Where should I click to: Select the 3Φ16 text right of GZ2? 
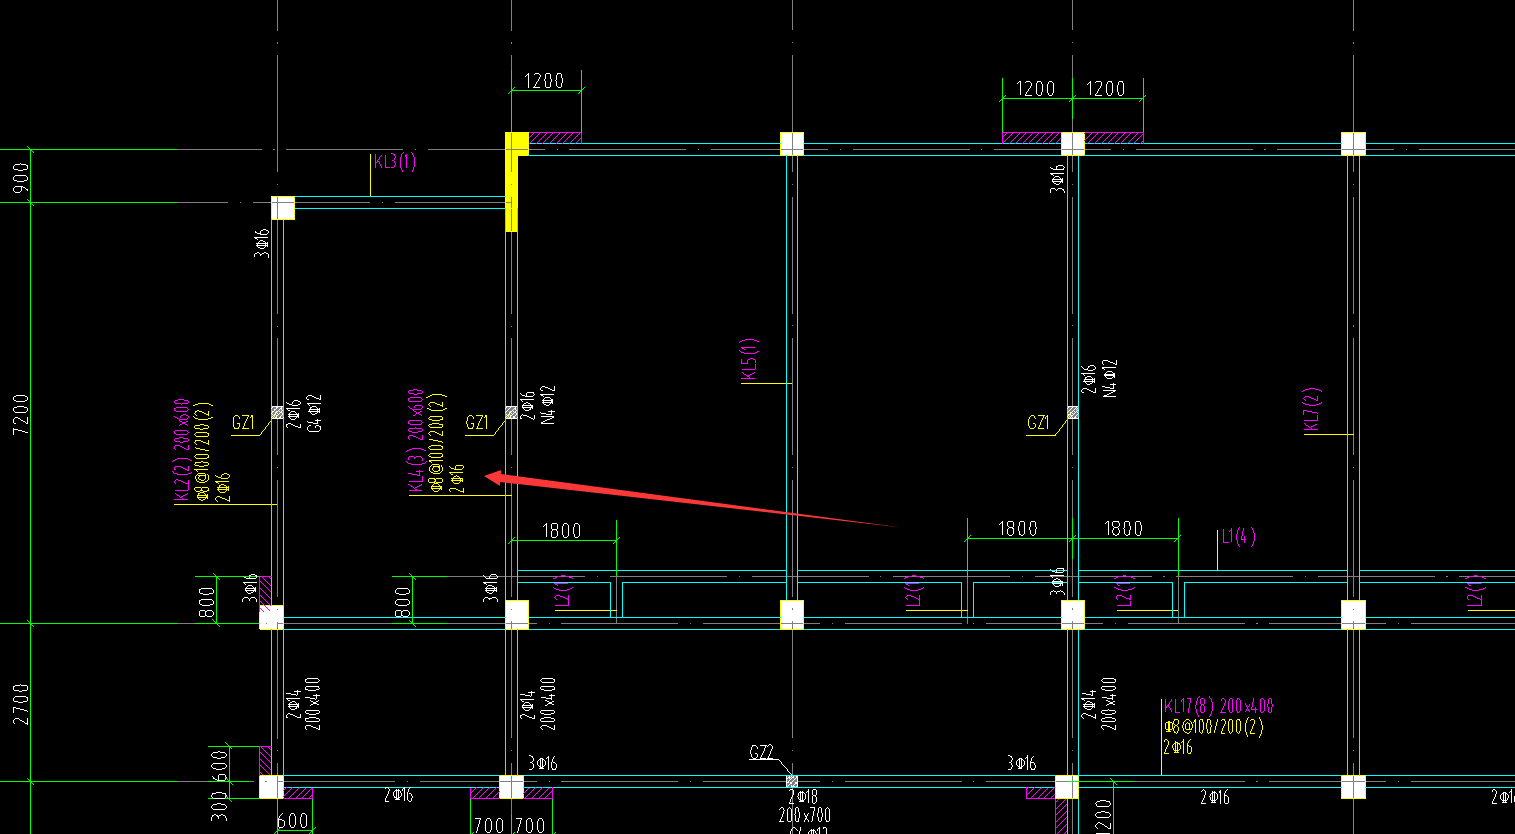[1022, 764]
